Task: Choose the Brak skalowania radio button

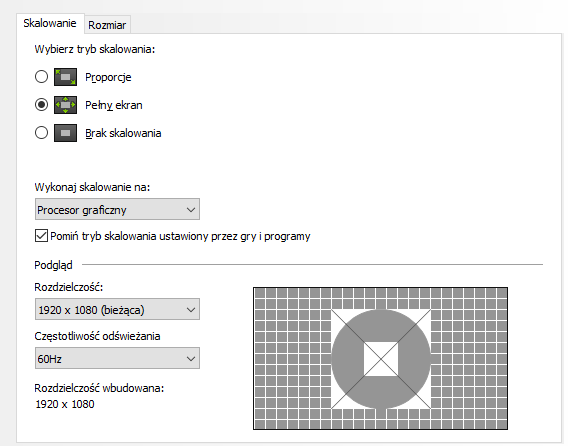Action: (x=41, y=133)
